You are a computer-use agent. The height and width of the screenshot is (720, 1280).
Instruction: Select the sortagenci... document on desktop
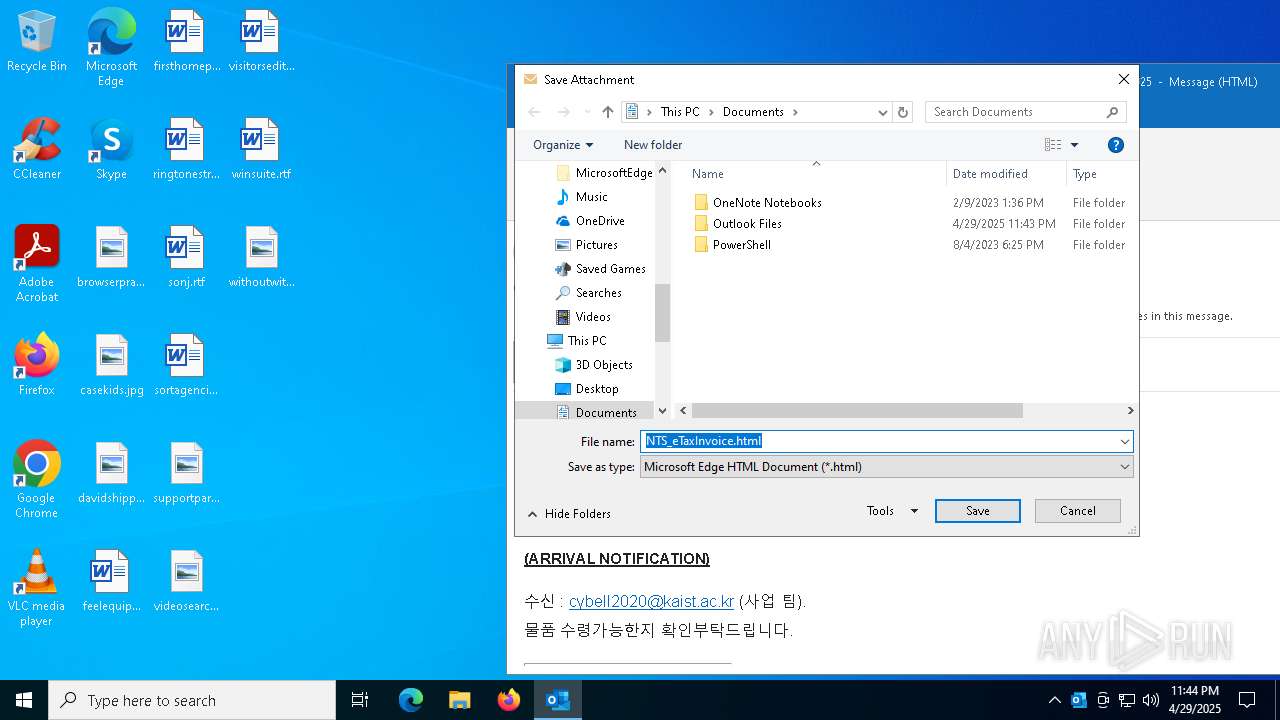[186, 365]
